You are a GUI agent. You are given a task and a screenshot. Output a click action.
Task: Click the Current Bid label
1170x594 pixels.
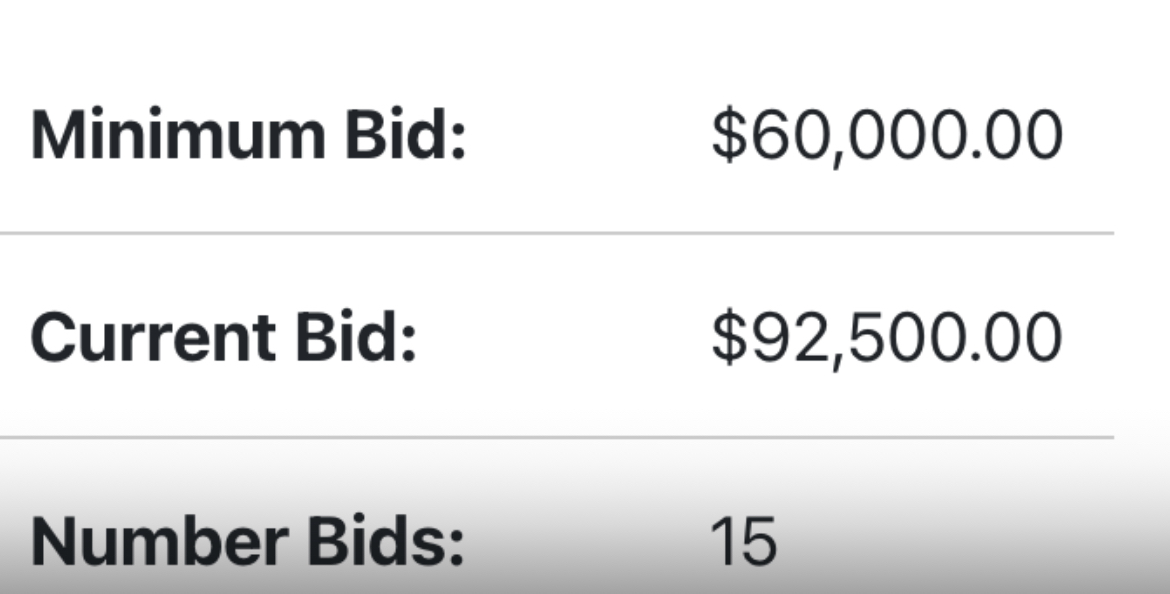point(223,338)
